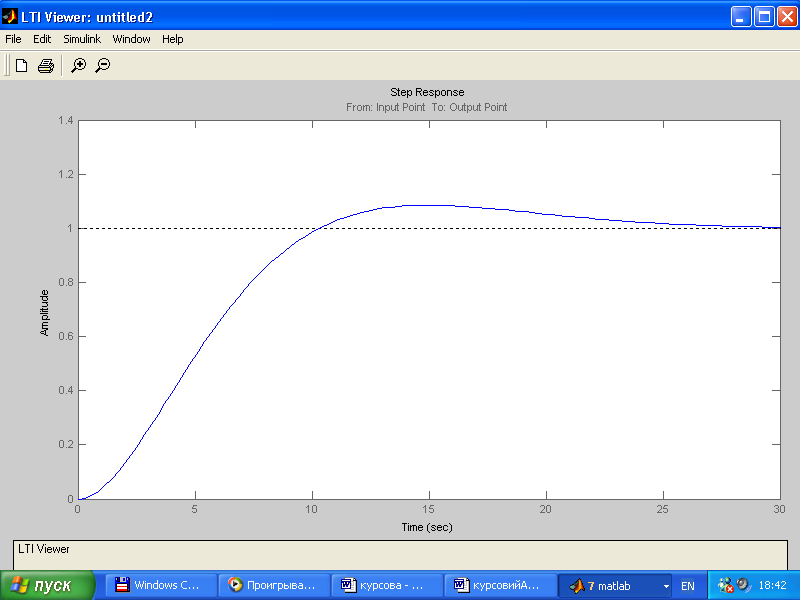Open the Edit menu
800x600 pixels.
(x=42, y=39)
